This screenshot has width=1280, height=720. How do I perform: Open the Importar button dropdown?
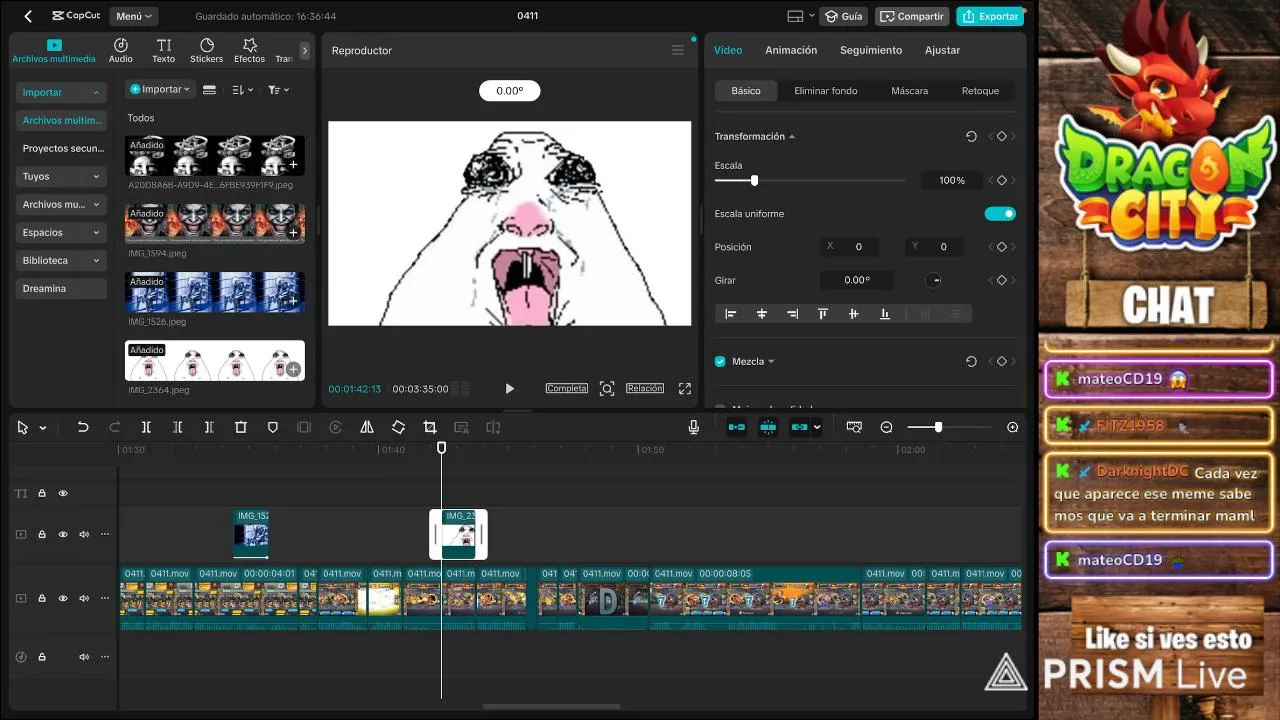click(x=161, y=89)
